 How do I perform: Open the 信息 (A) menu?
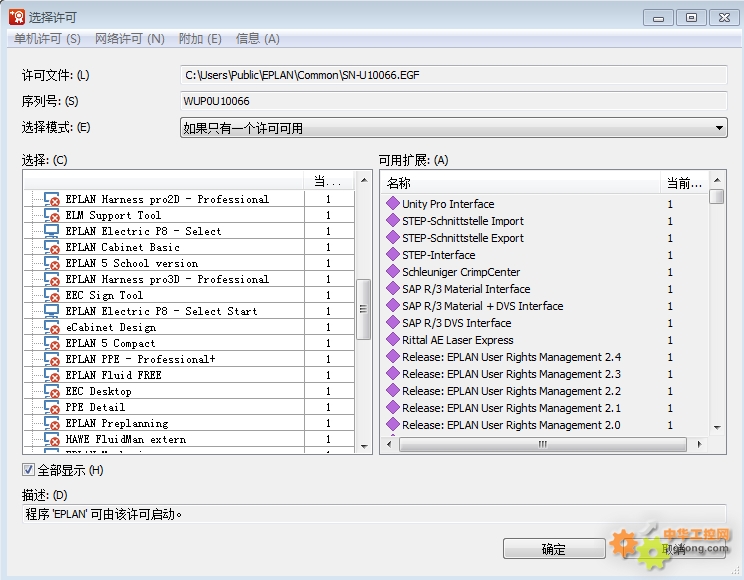pos(258,39)
